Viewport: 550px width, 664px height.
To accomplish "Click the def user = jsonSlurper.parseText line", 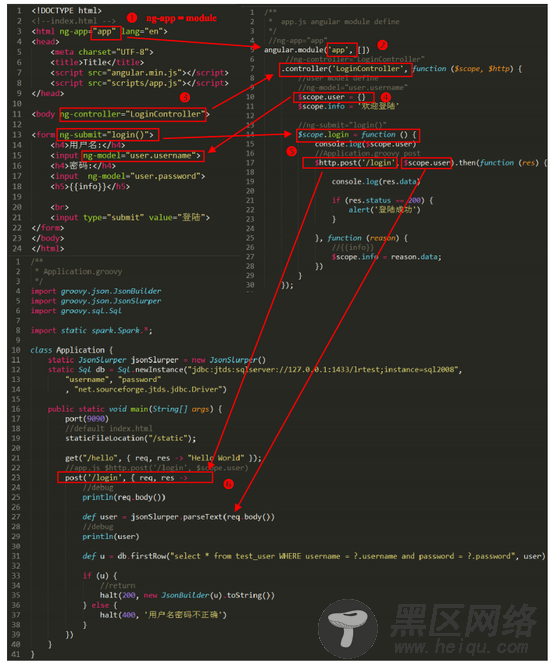I will [x=179, y=517].
